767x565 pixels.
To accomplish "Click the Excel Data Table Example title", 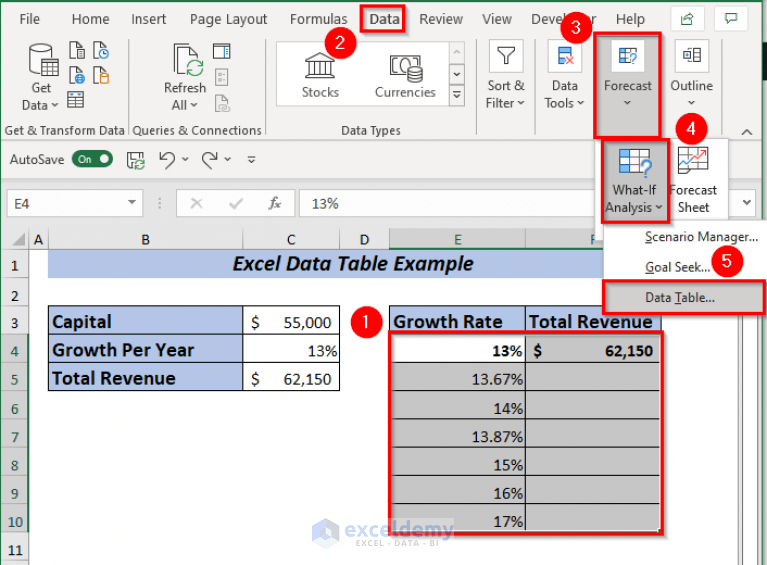I will tap(353, 264).
